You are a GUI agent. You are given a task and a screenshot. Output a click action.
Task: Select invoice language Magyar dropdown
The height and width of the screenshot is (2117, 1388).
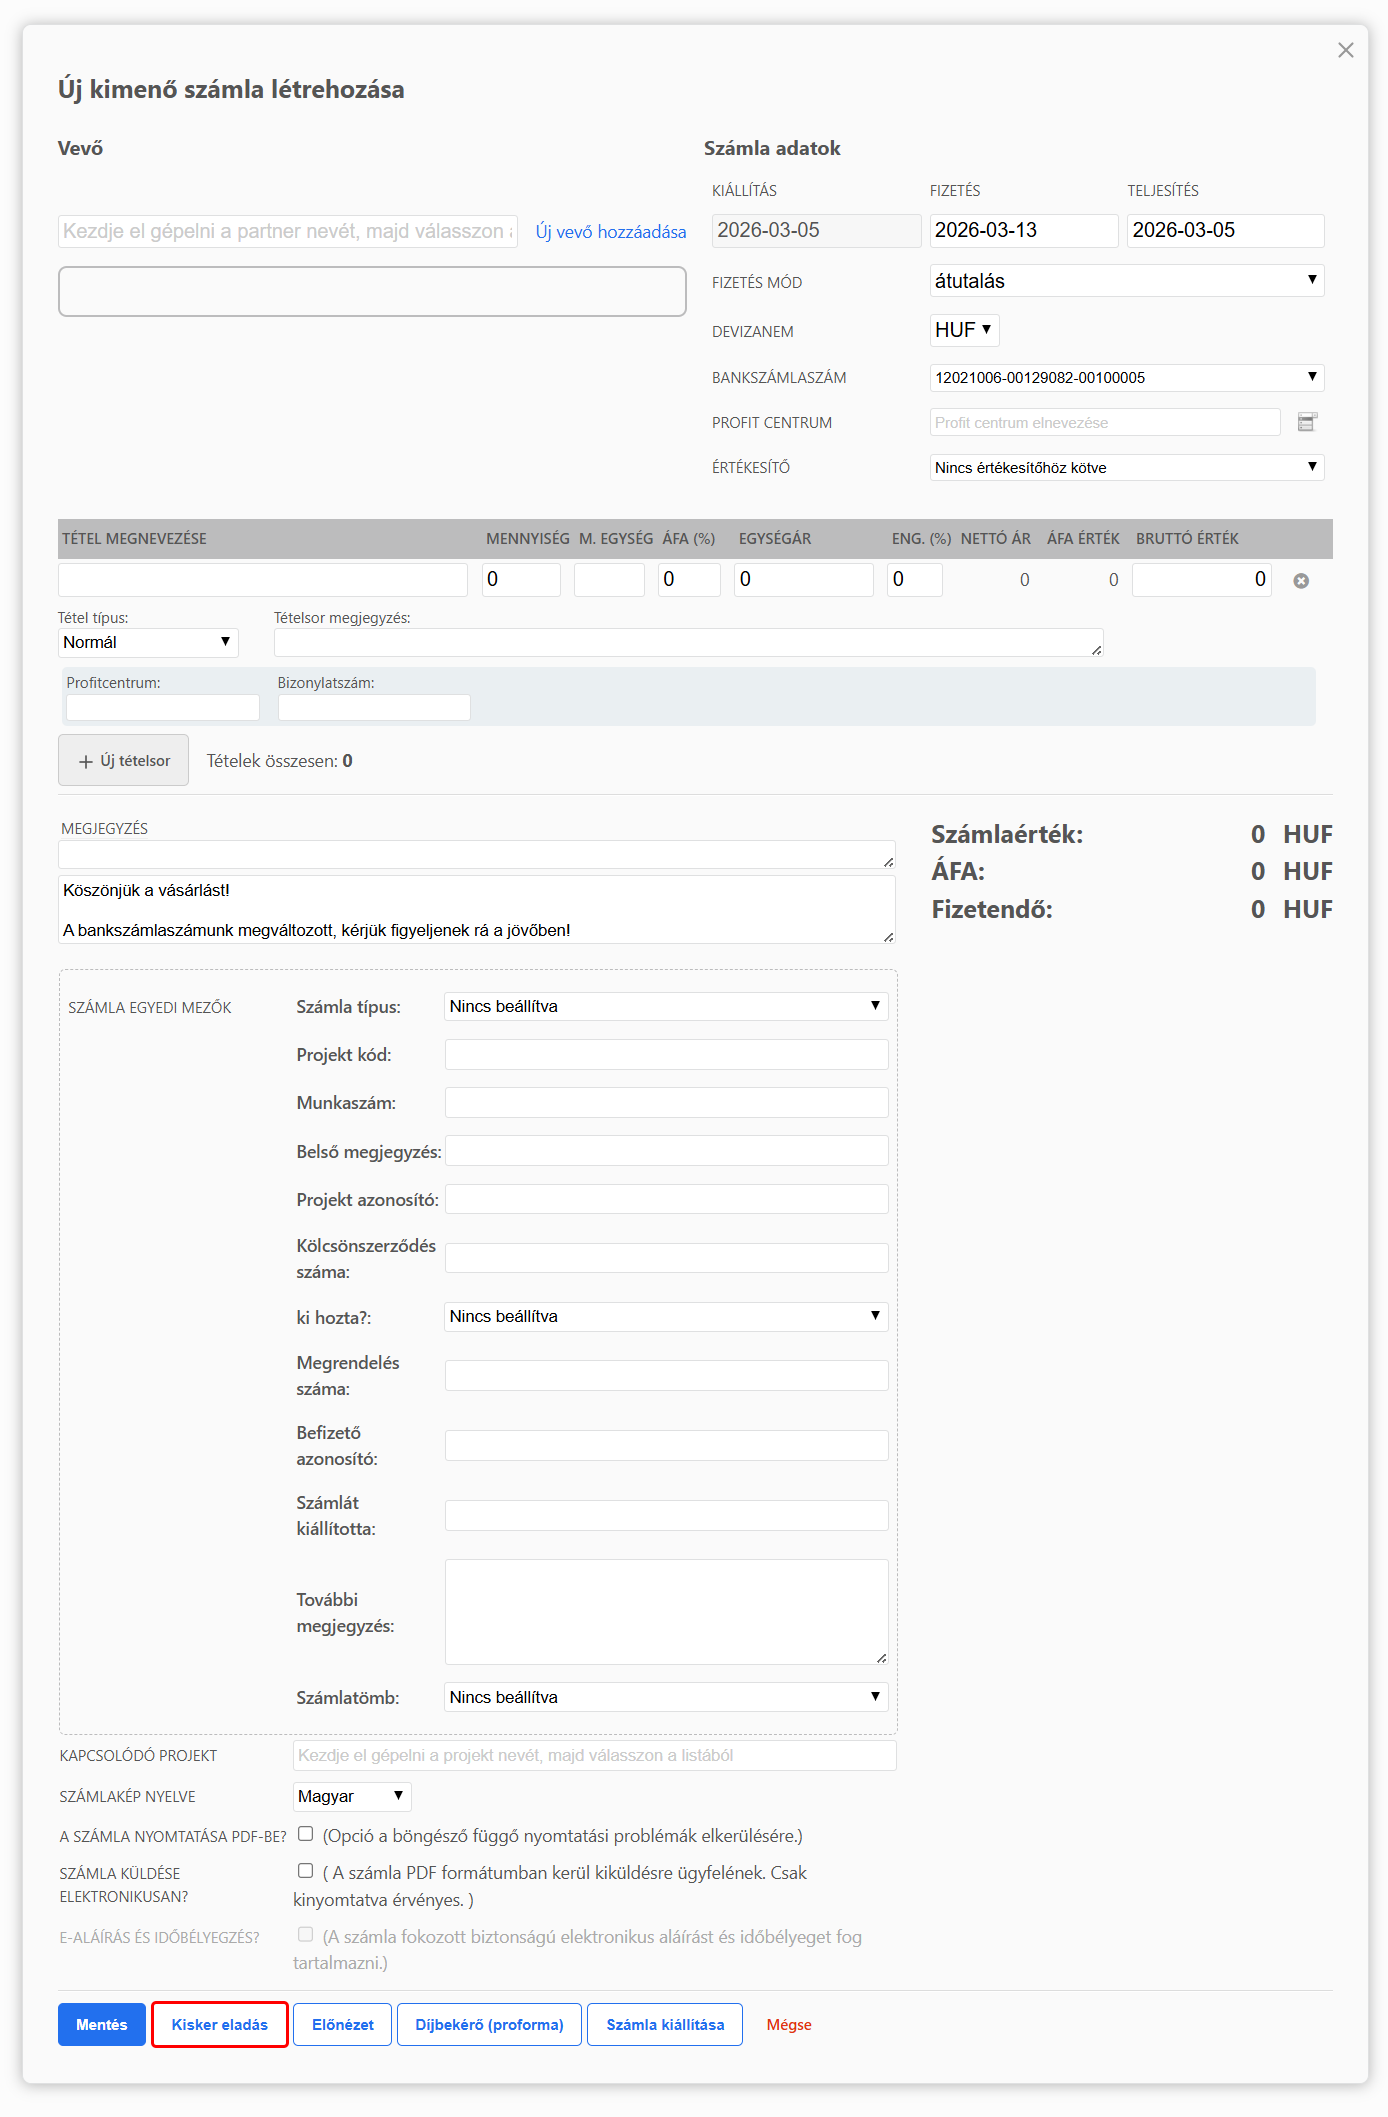351,1796
